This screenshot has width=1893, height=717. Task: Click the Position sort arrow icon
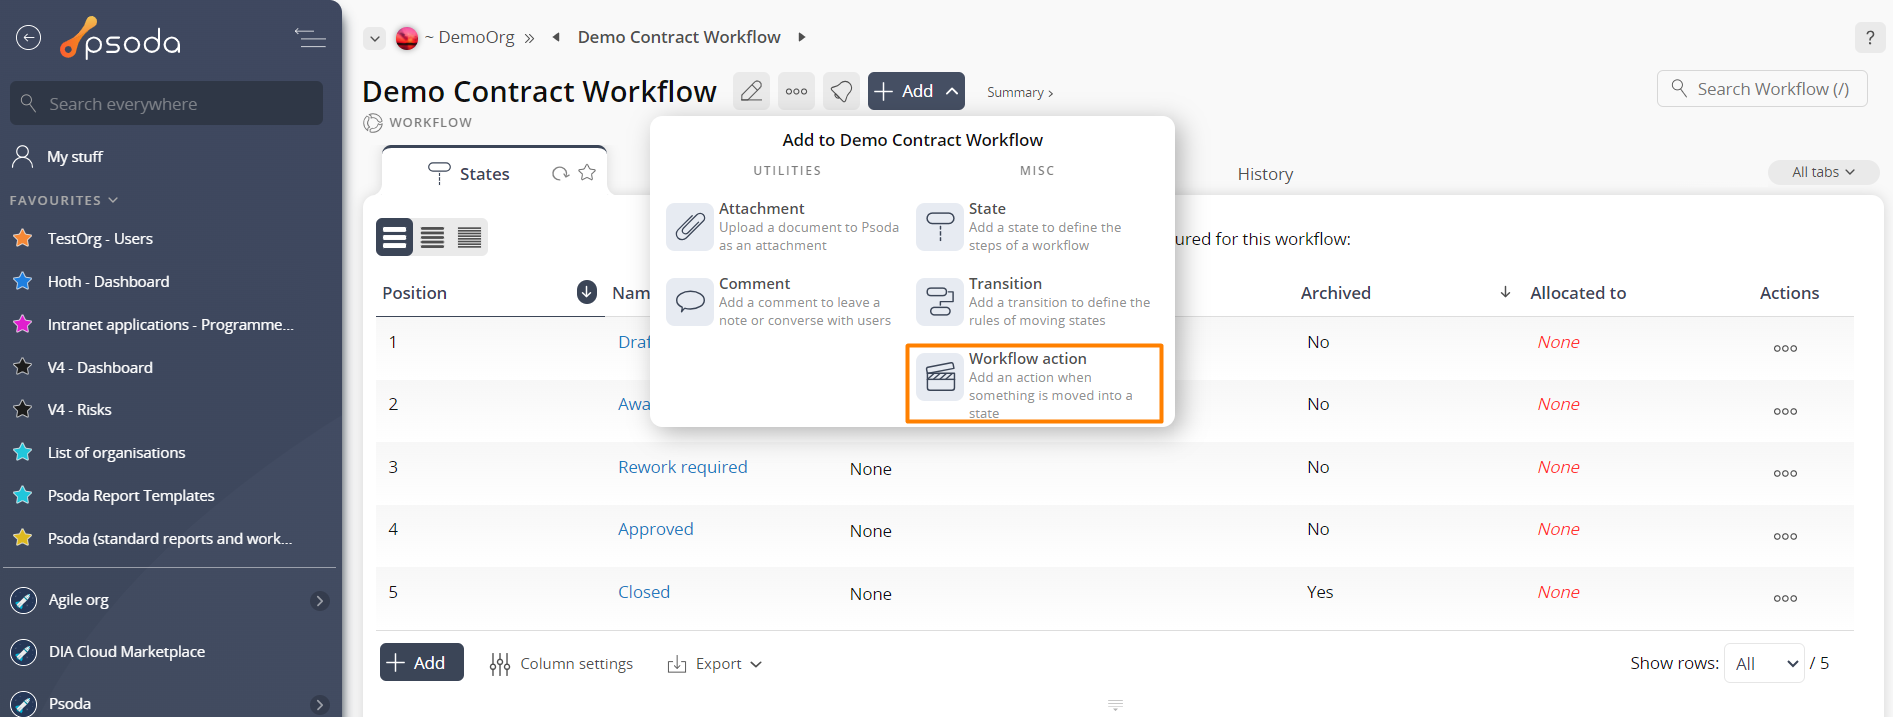[x=587, y=292]
